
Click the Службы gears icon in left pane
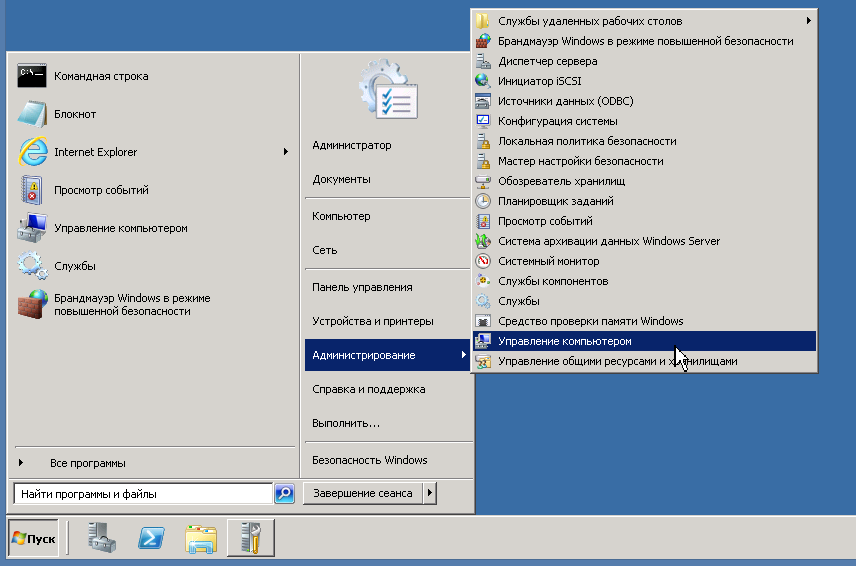(32, 266)
